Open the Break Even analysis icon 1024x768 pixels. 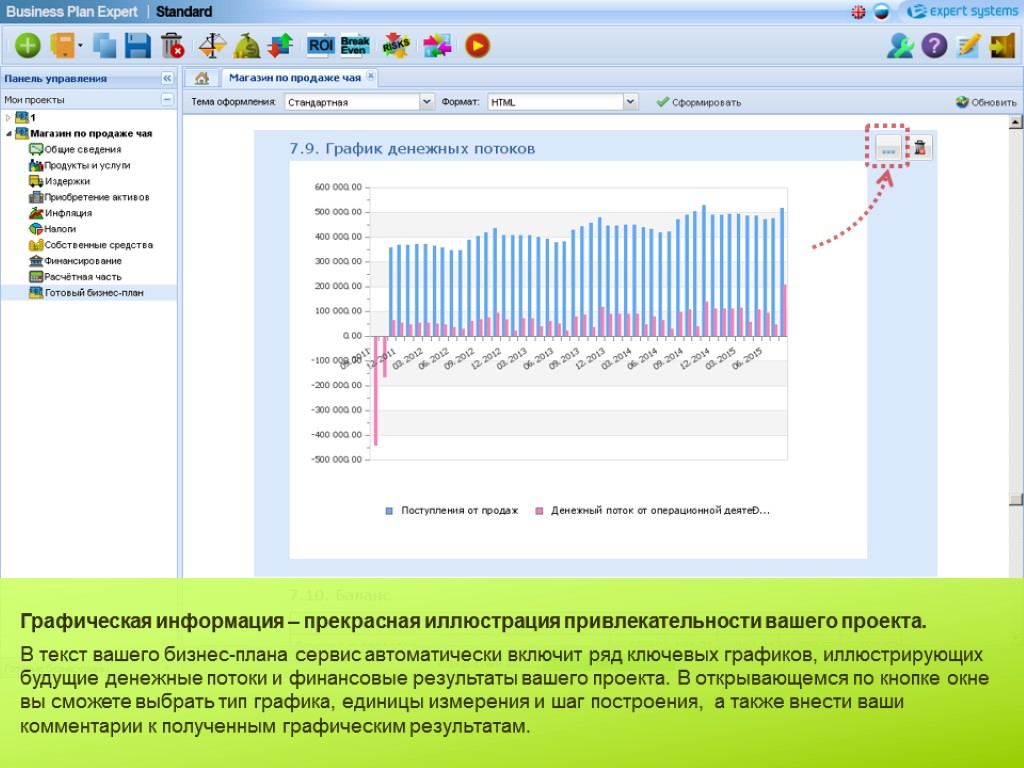click(355, 45)
